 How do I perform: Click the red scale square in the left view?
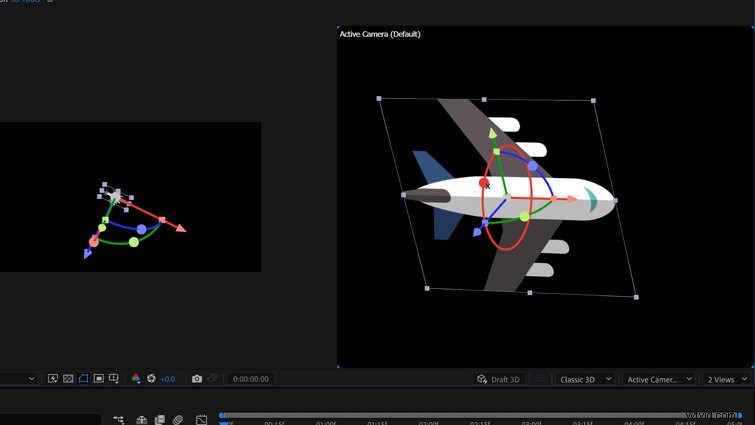162,220
